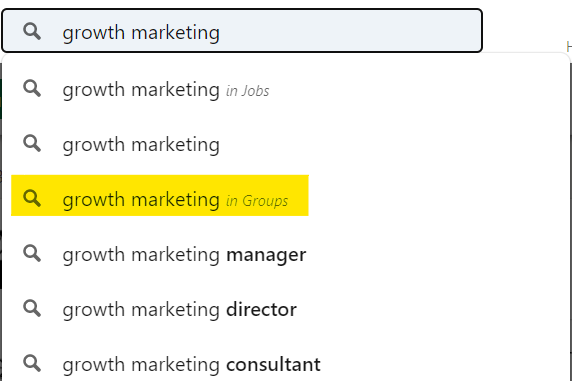Click the bold word 'director'
572x381 pixels.
(262, 309)
